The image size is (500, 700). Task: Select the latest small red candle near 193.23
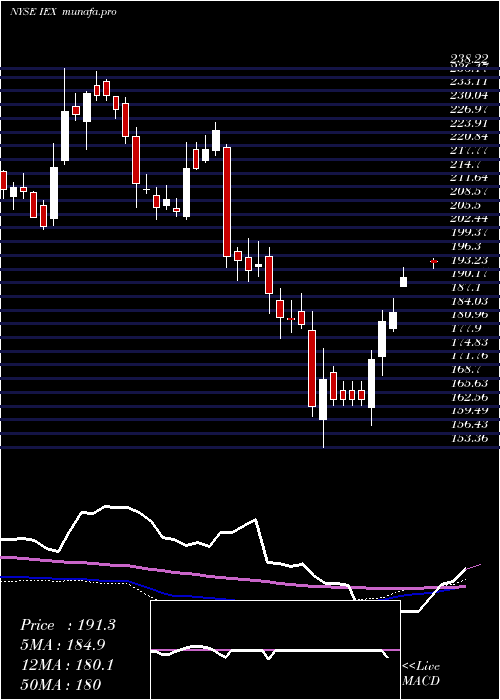433,262
